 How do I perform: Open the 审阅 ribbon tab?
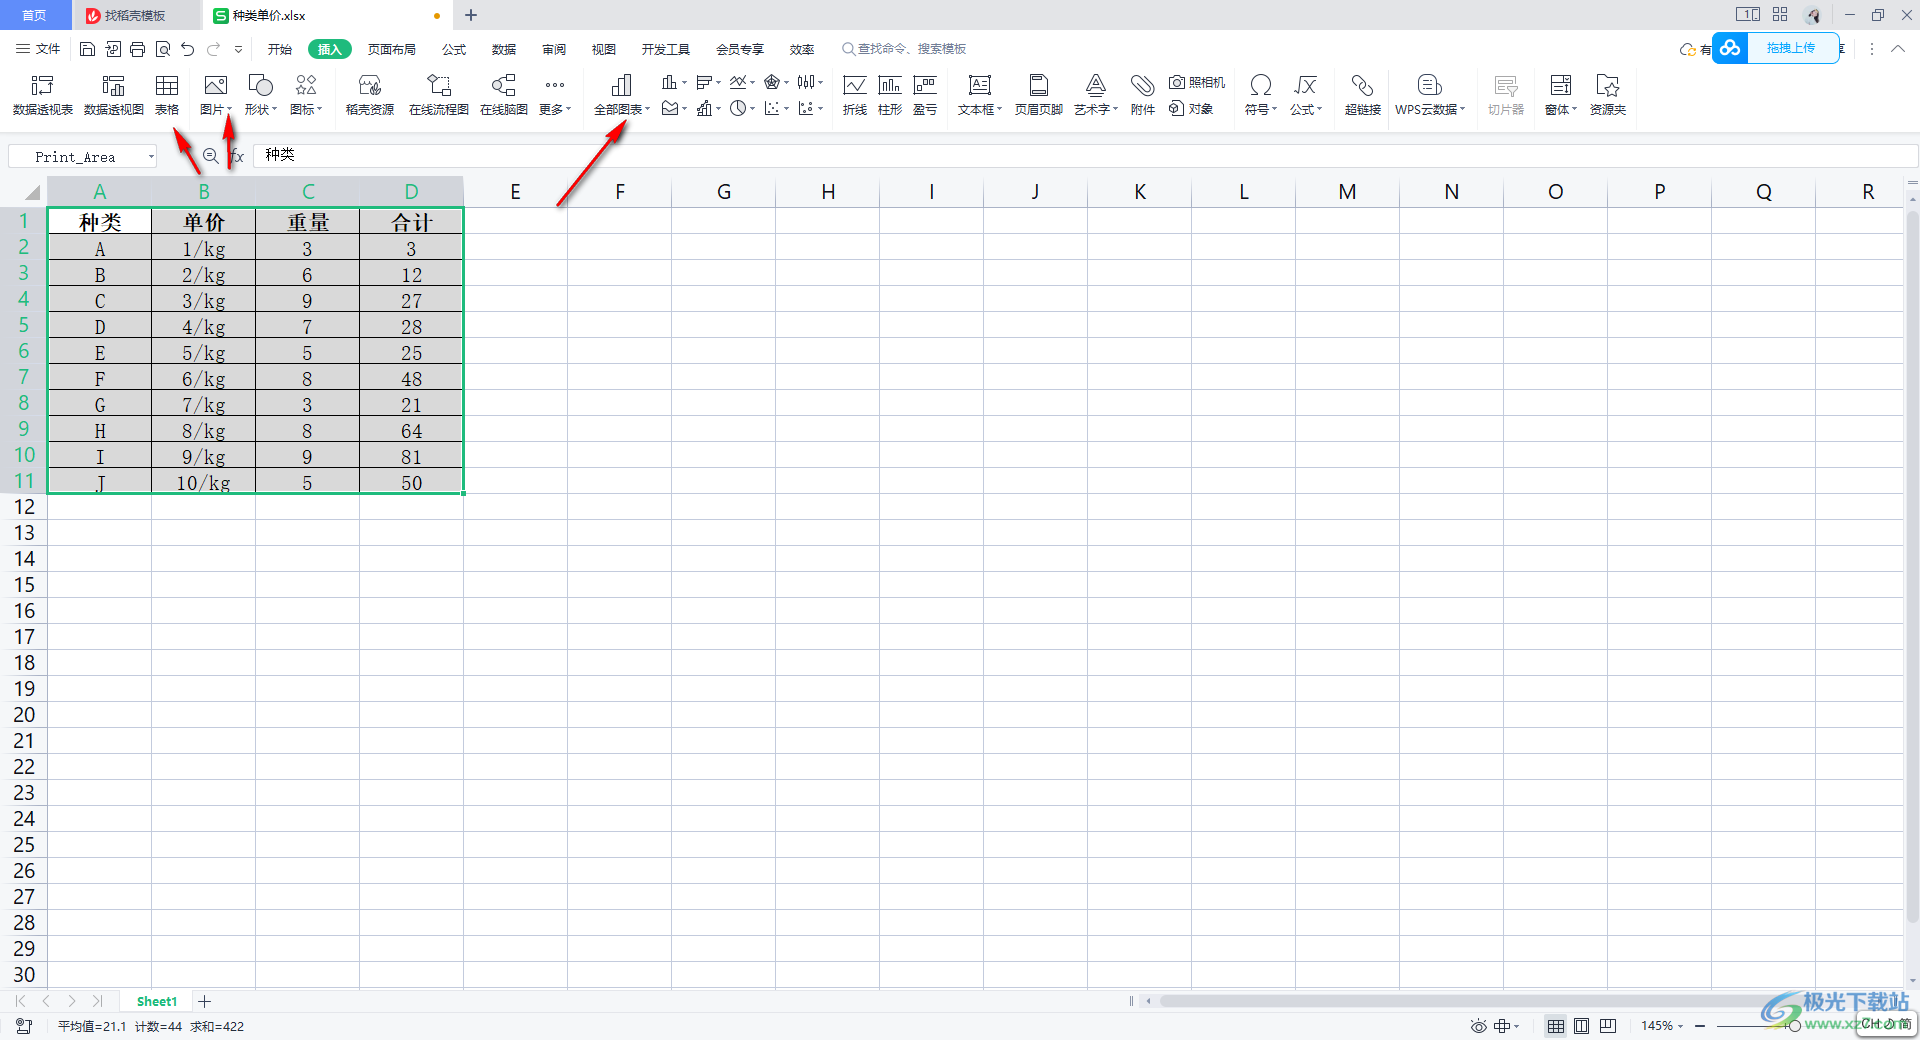tap(554, 49)
